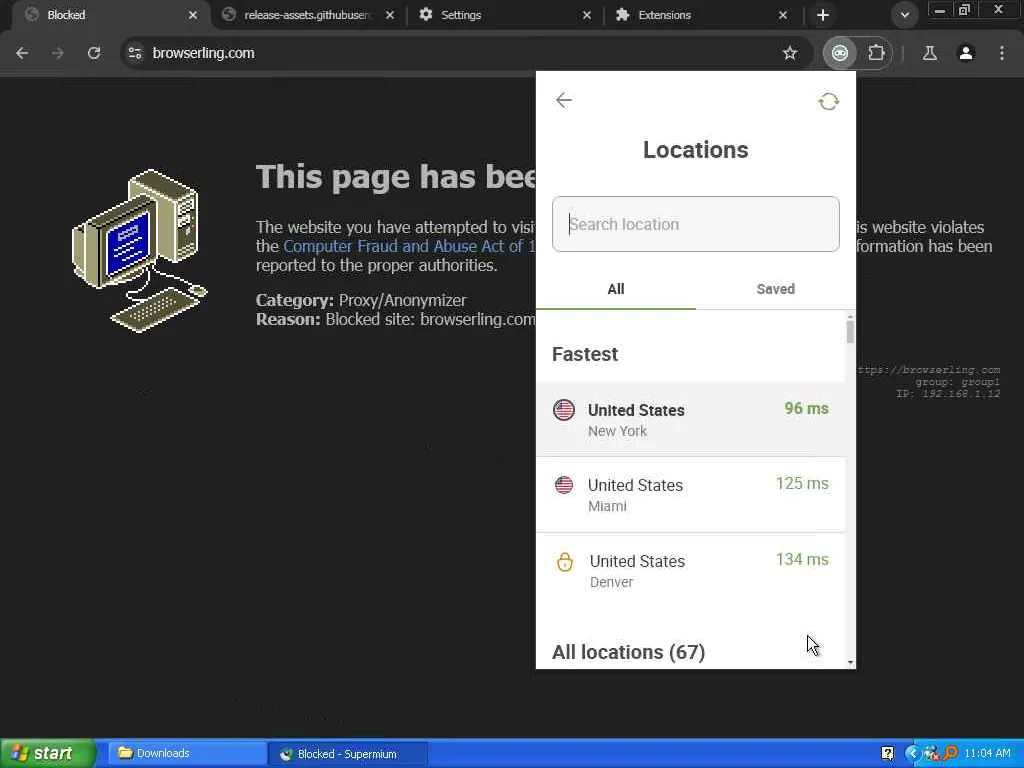Image resolution: width=1024 pixels, height=768 pixels.
Task: Connect to United States New York
Action: coord(690,419)
